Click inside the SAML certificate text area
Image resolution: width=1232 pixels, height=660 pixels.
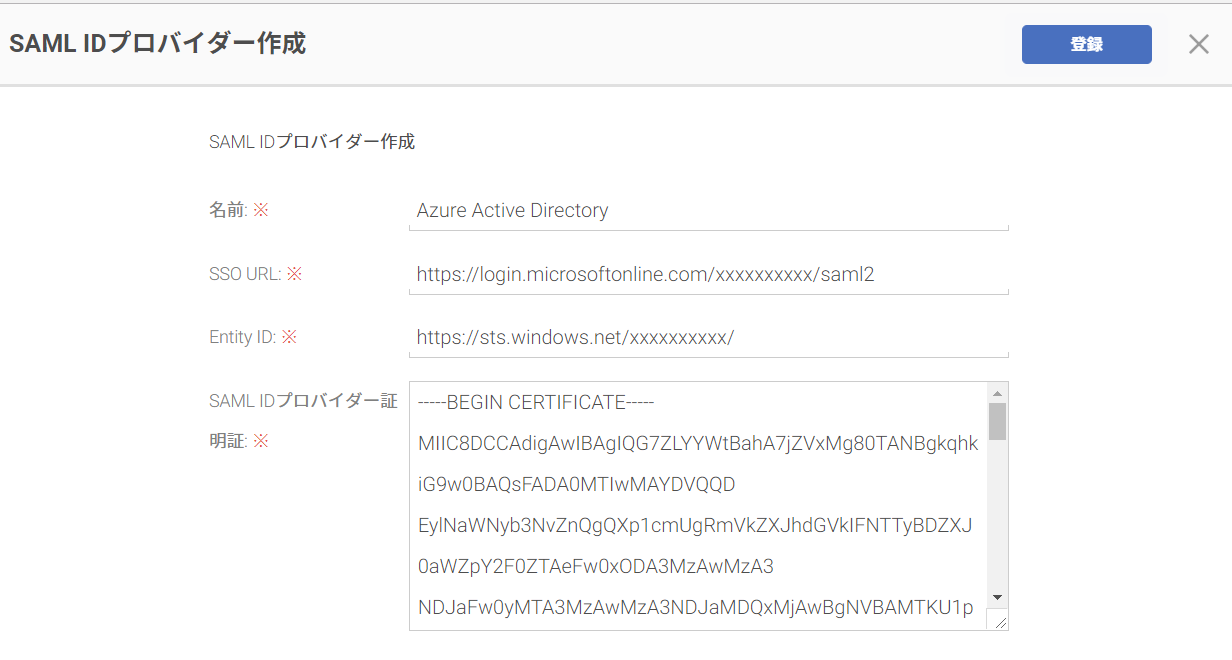click(x=698, y=506)
